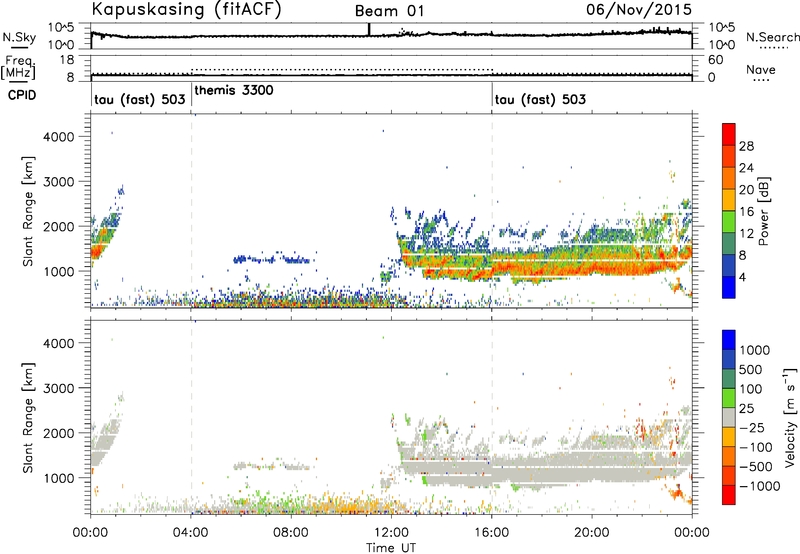This screenshot has width=800, height=554.
Task: Click the Power colorbar's '4' tick value
Action: 743,277
